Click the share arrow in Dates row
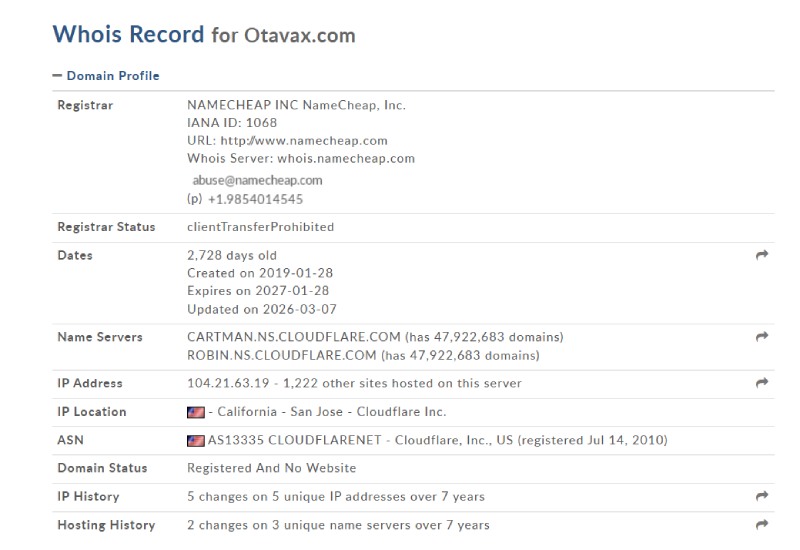 click(x=762, y=255)
